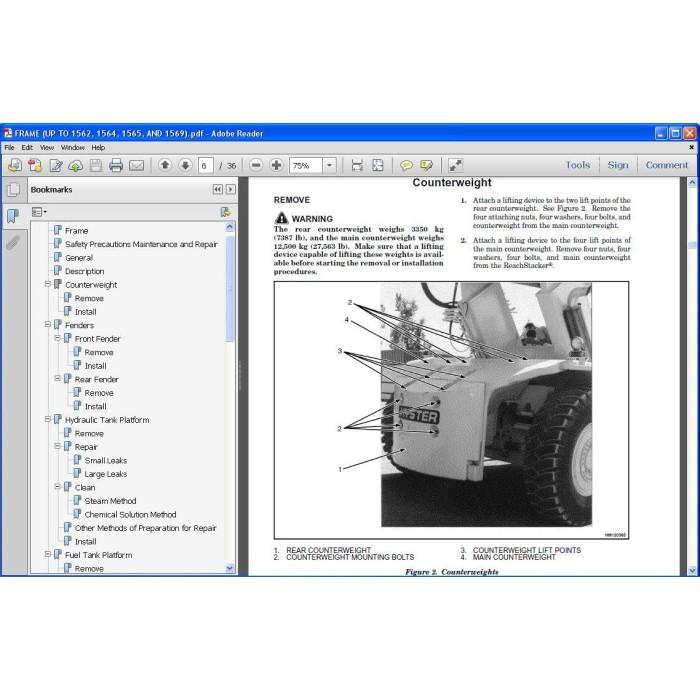Zoom in with the plus button

[276, 165]
